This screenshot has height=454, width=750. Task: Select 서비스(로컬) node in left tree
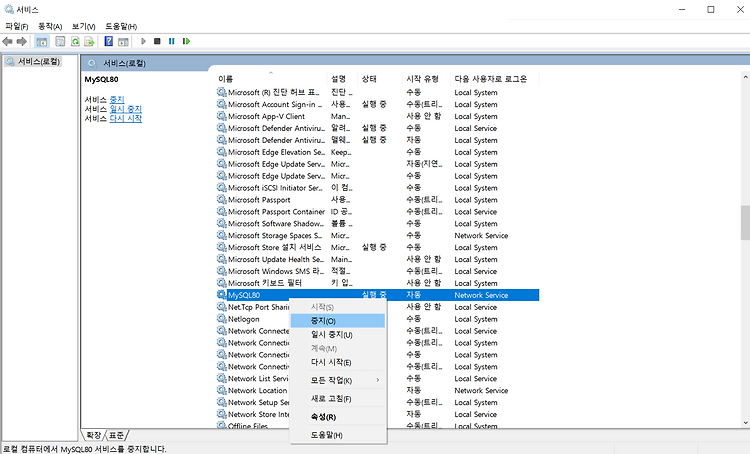pos(33,61)
